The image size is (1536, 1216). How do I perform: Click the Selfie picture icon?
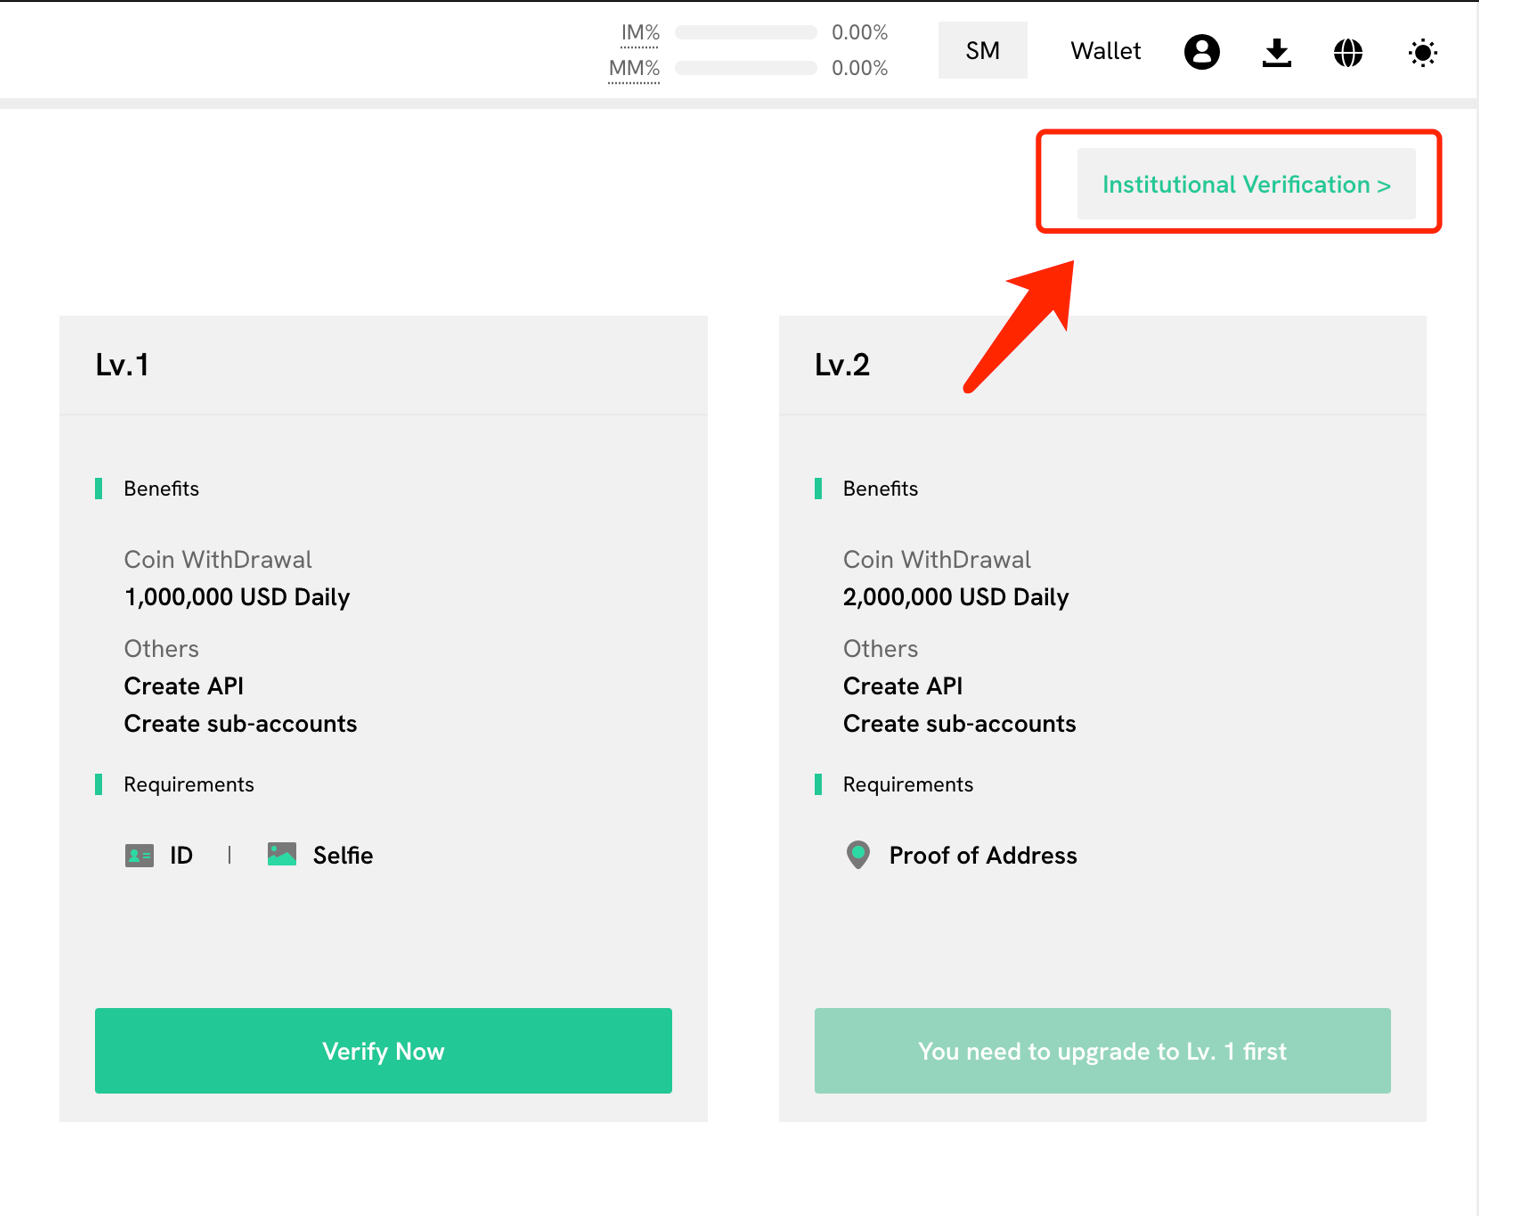coord(282,854)
